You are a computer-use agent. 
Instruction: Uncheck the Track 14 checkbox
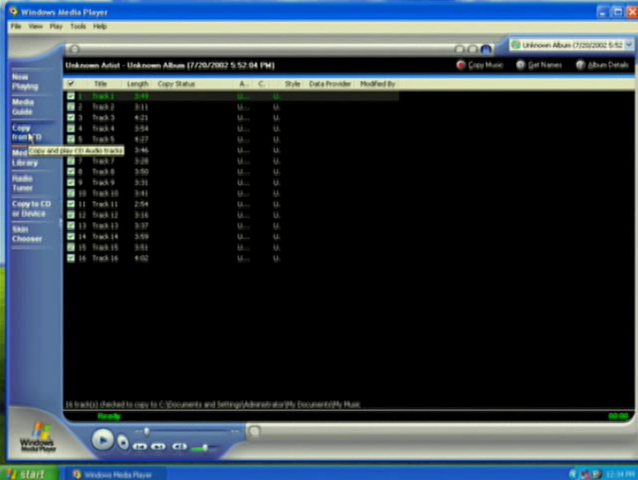[x=71, y=236]
